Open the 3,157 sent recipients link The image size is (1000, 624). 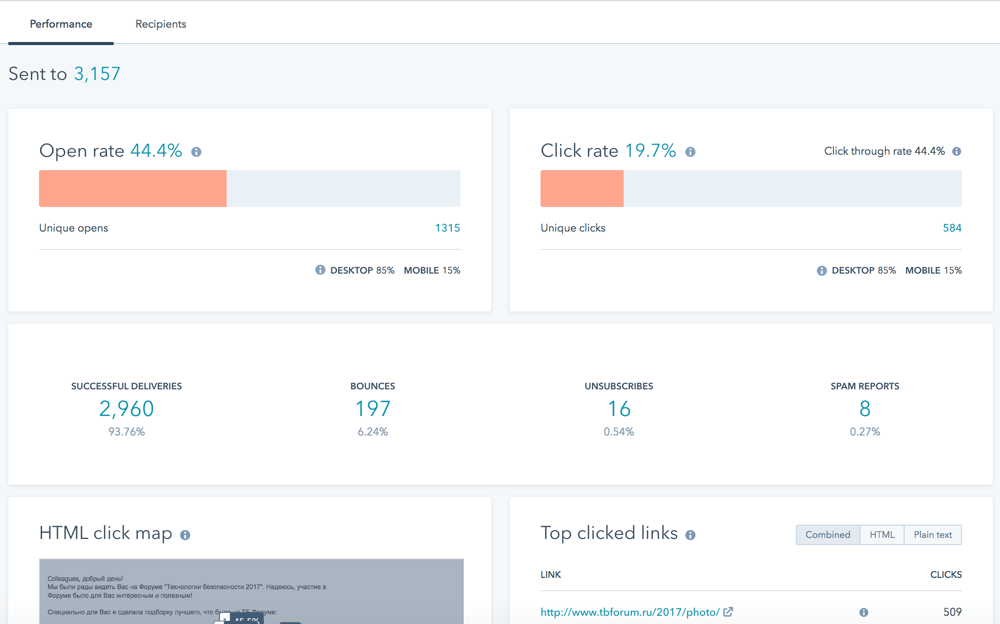click(x=97, y=74)
